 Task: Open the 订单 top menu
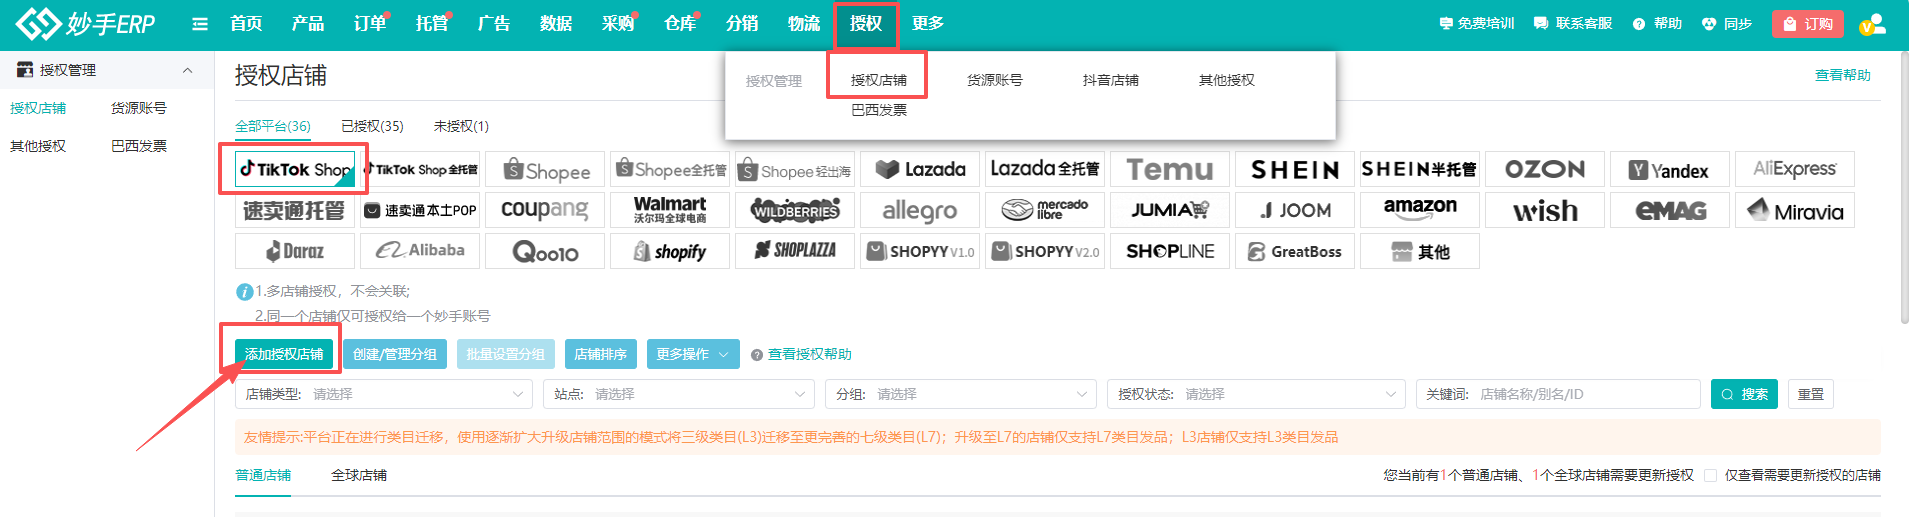pos(370,24)
